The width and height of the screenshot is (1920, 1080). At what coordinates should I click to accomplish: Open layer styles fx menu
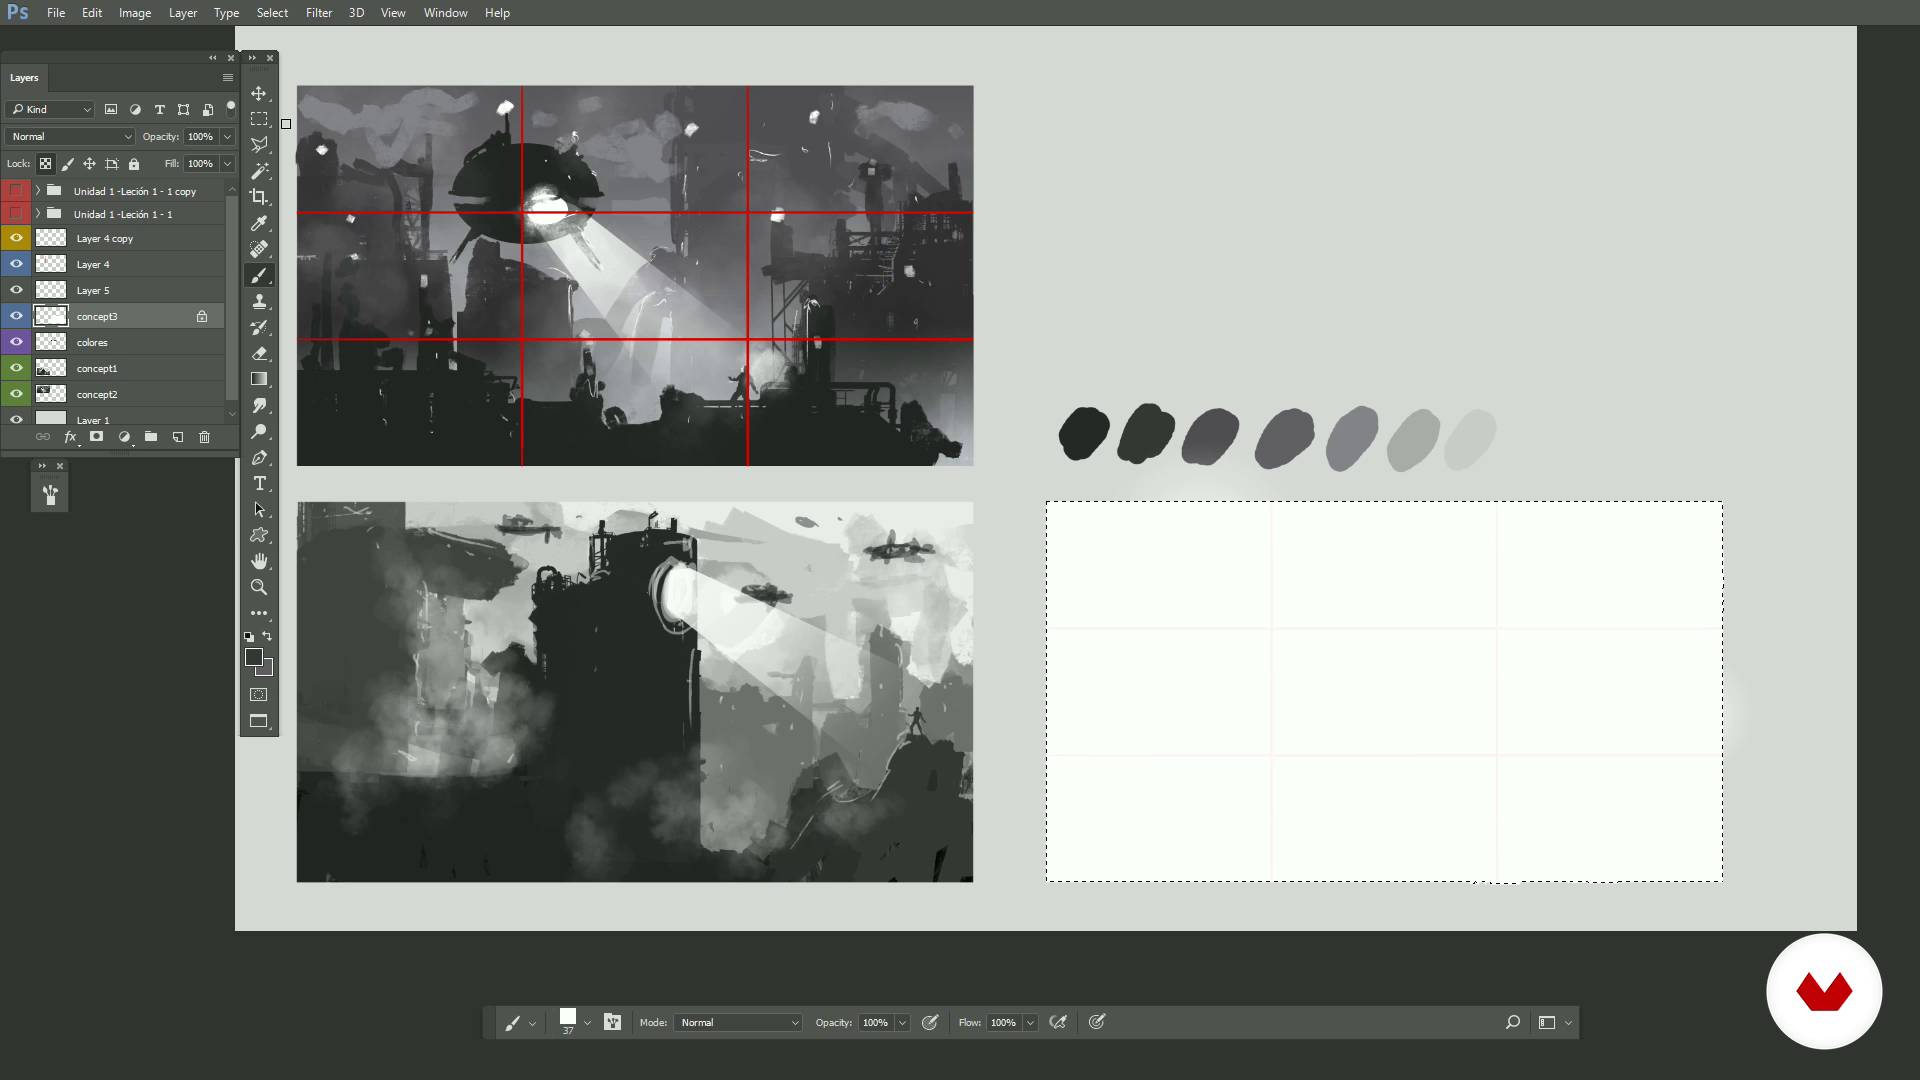(x=70, y=437)
